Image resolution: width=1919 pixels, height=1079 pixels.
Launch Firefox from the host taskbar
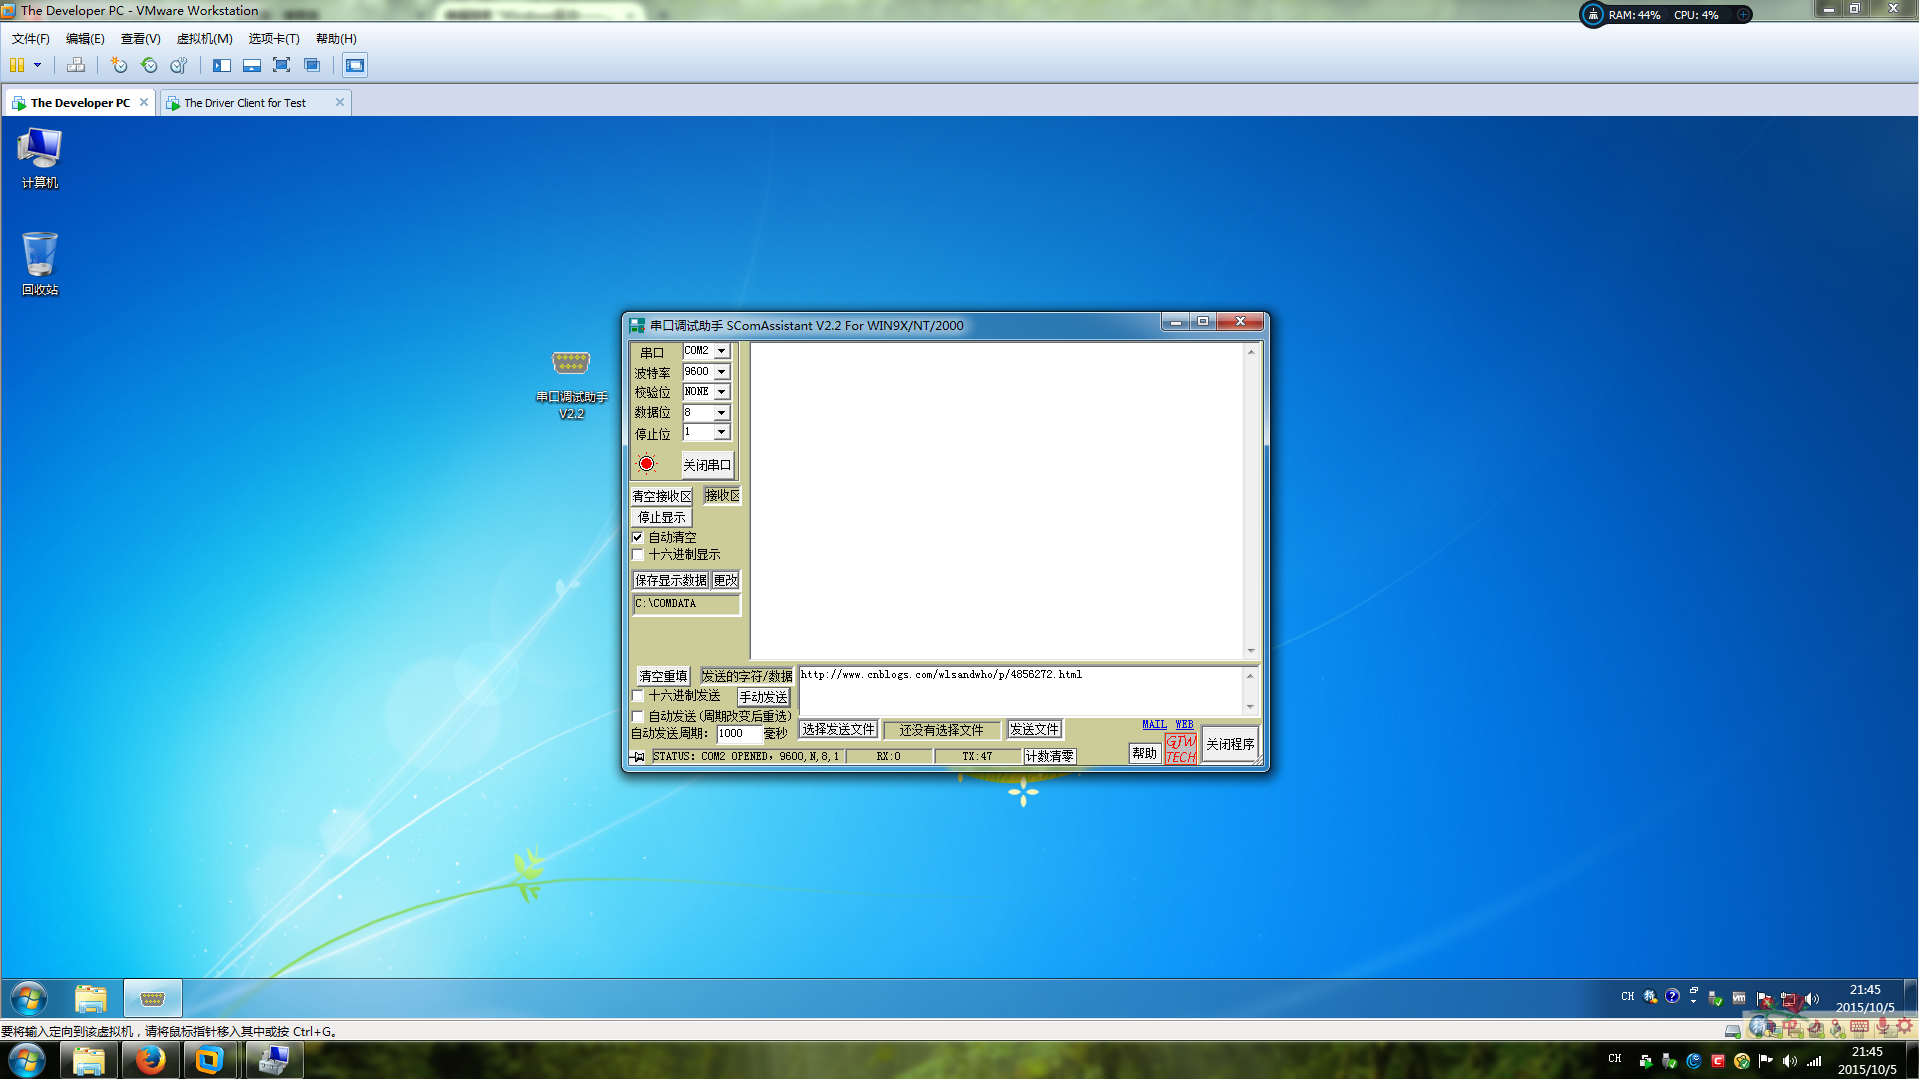(150, 1060)
